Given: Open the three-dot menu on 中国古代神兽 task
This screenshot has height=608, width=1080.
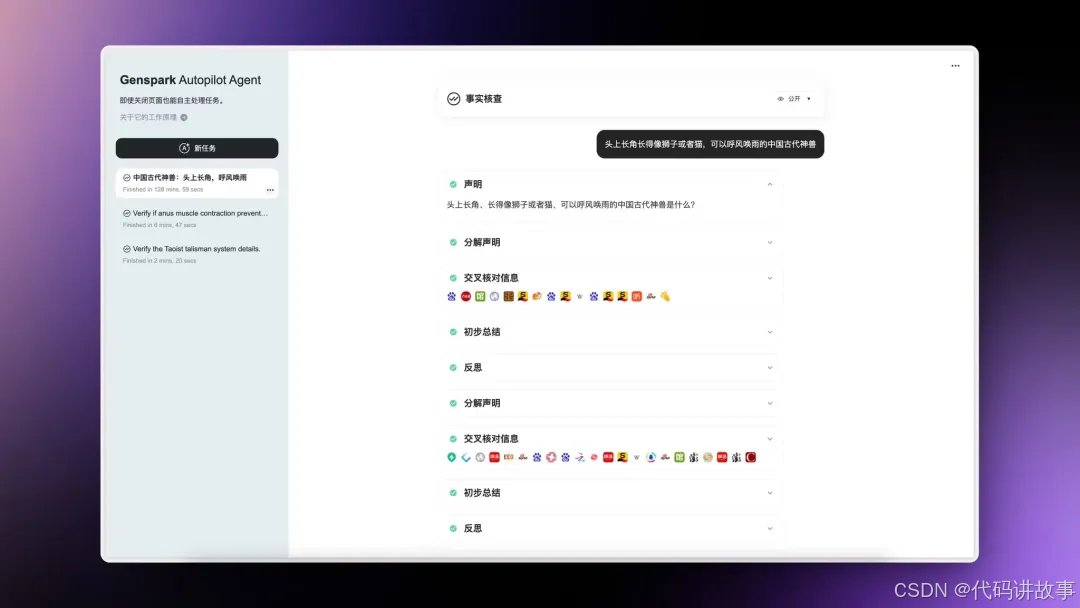Looking at the screenshot, I should [270, 190].
